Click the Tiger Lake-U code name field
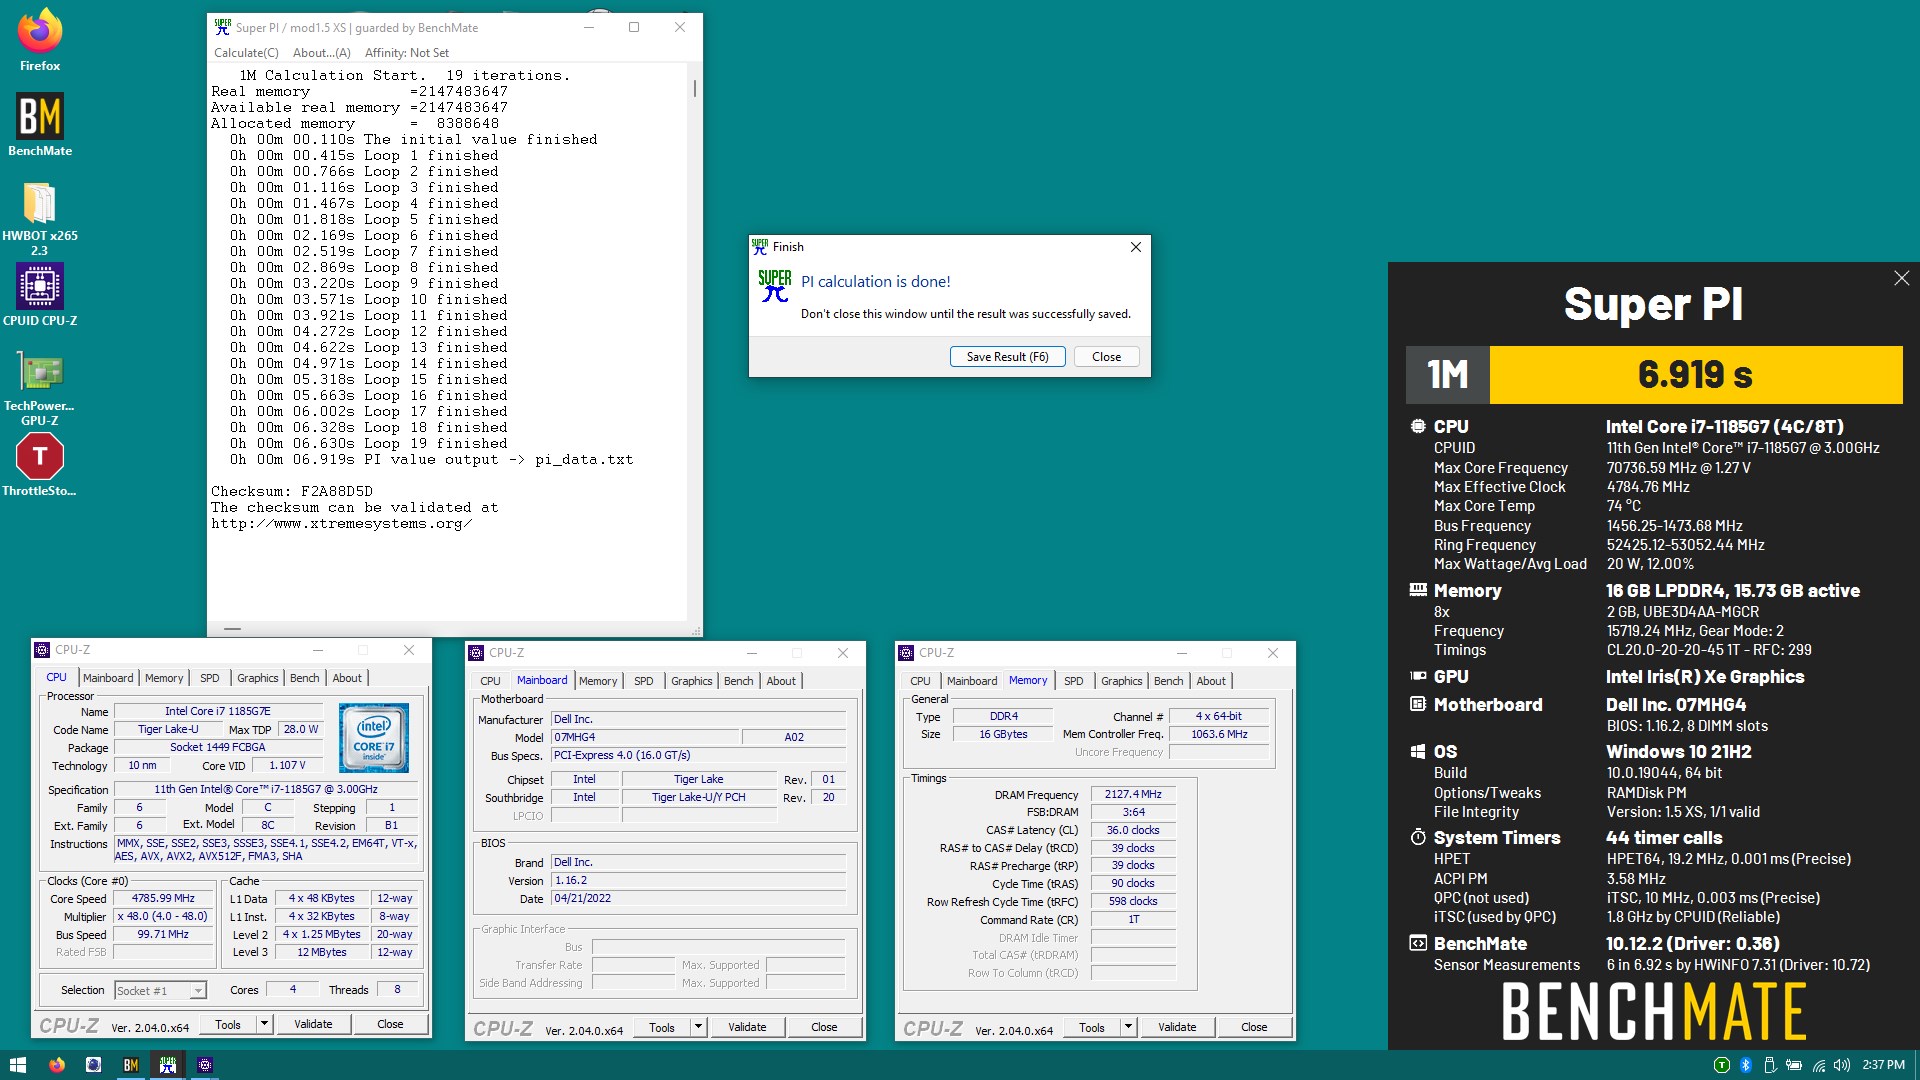1920x1080 pixels. [168, 729]
